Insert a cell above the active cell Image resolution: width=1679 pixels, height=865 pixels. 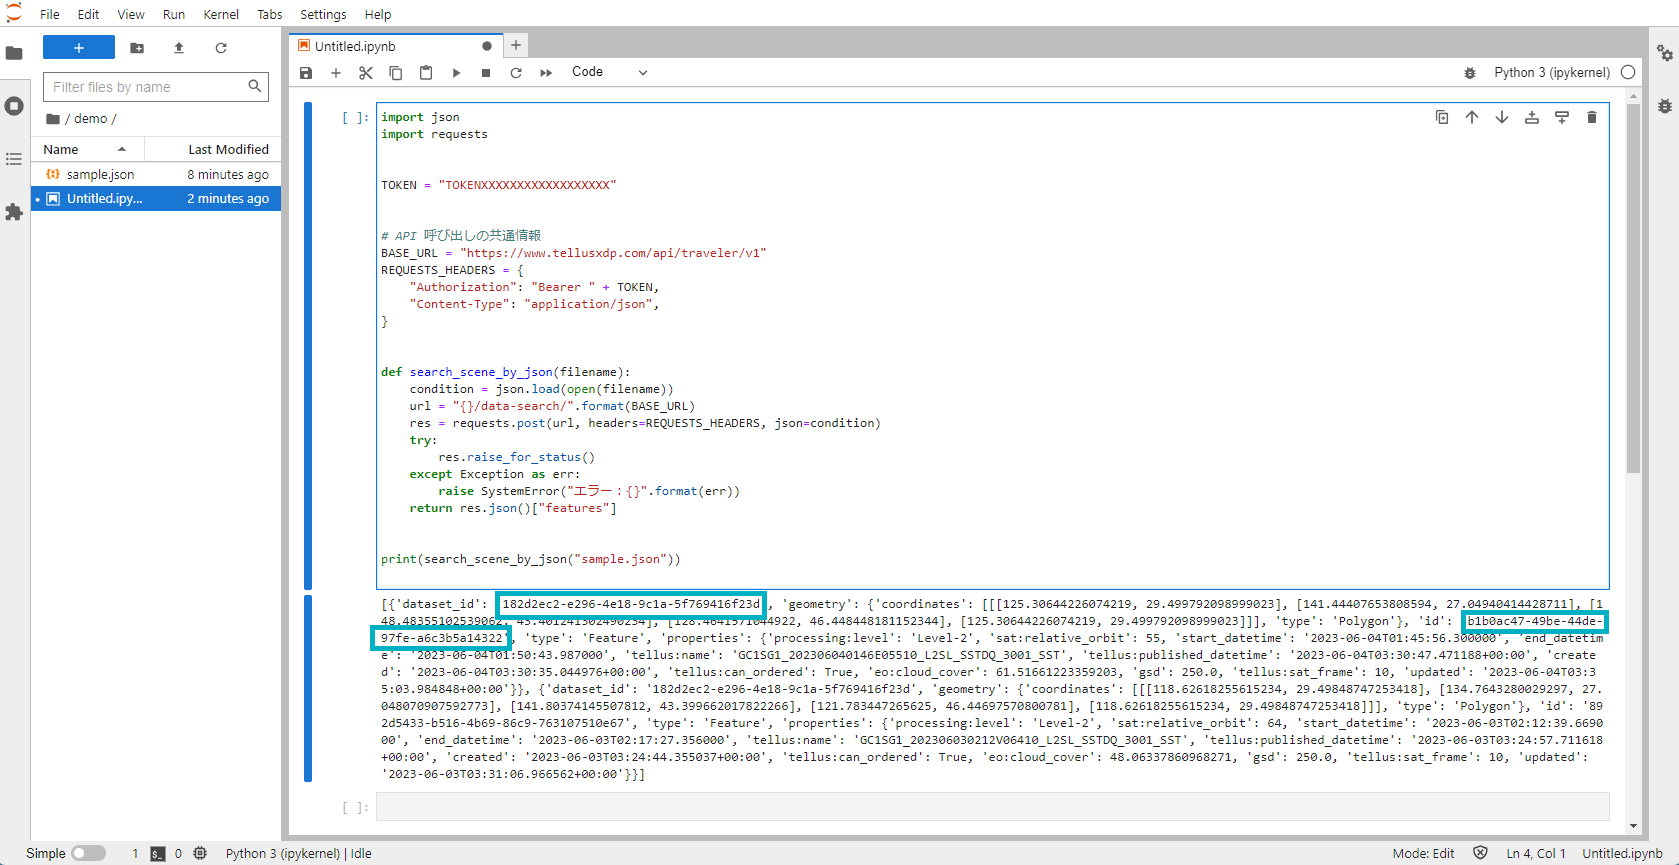[x=1532, y=117]
